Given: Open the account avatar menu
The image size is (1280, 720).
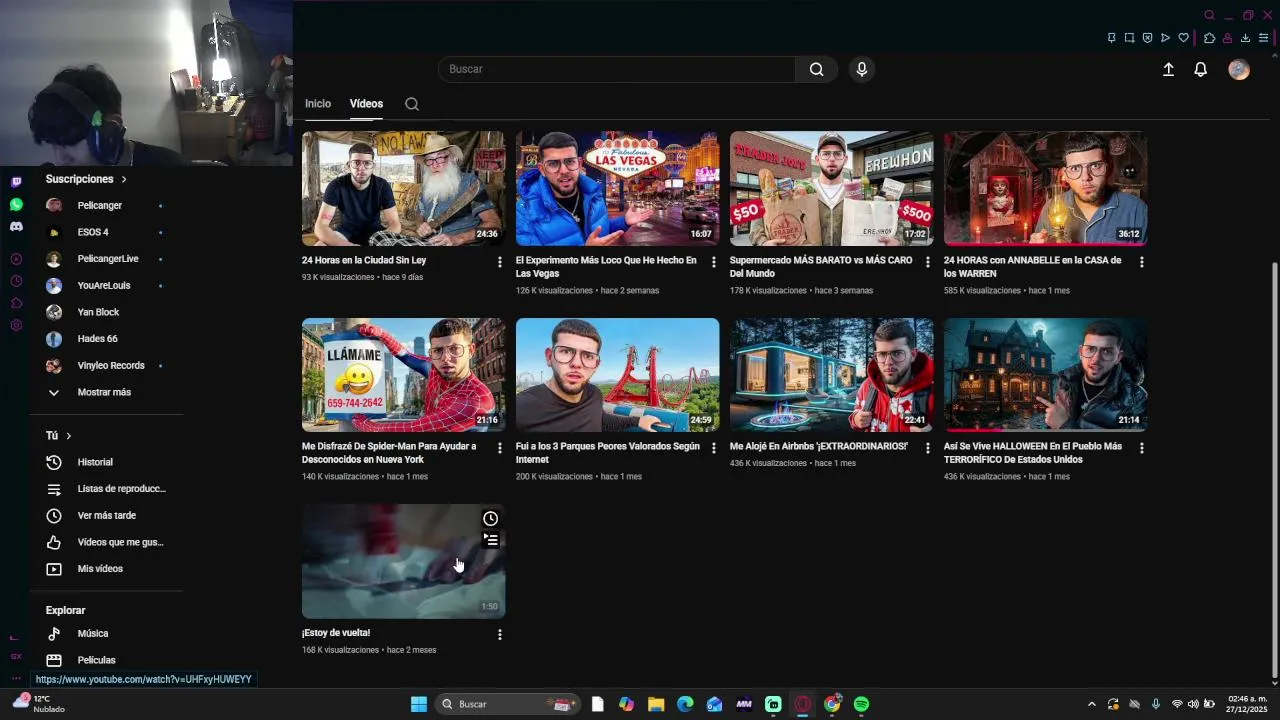Looking at the screenshot, I should (1239, 69).
